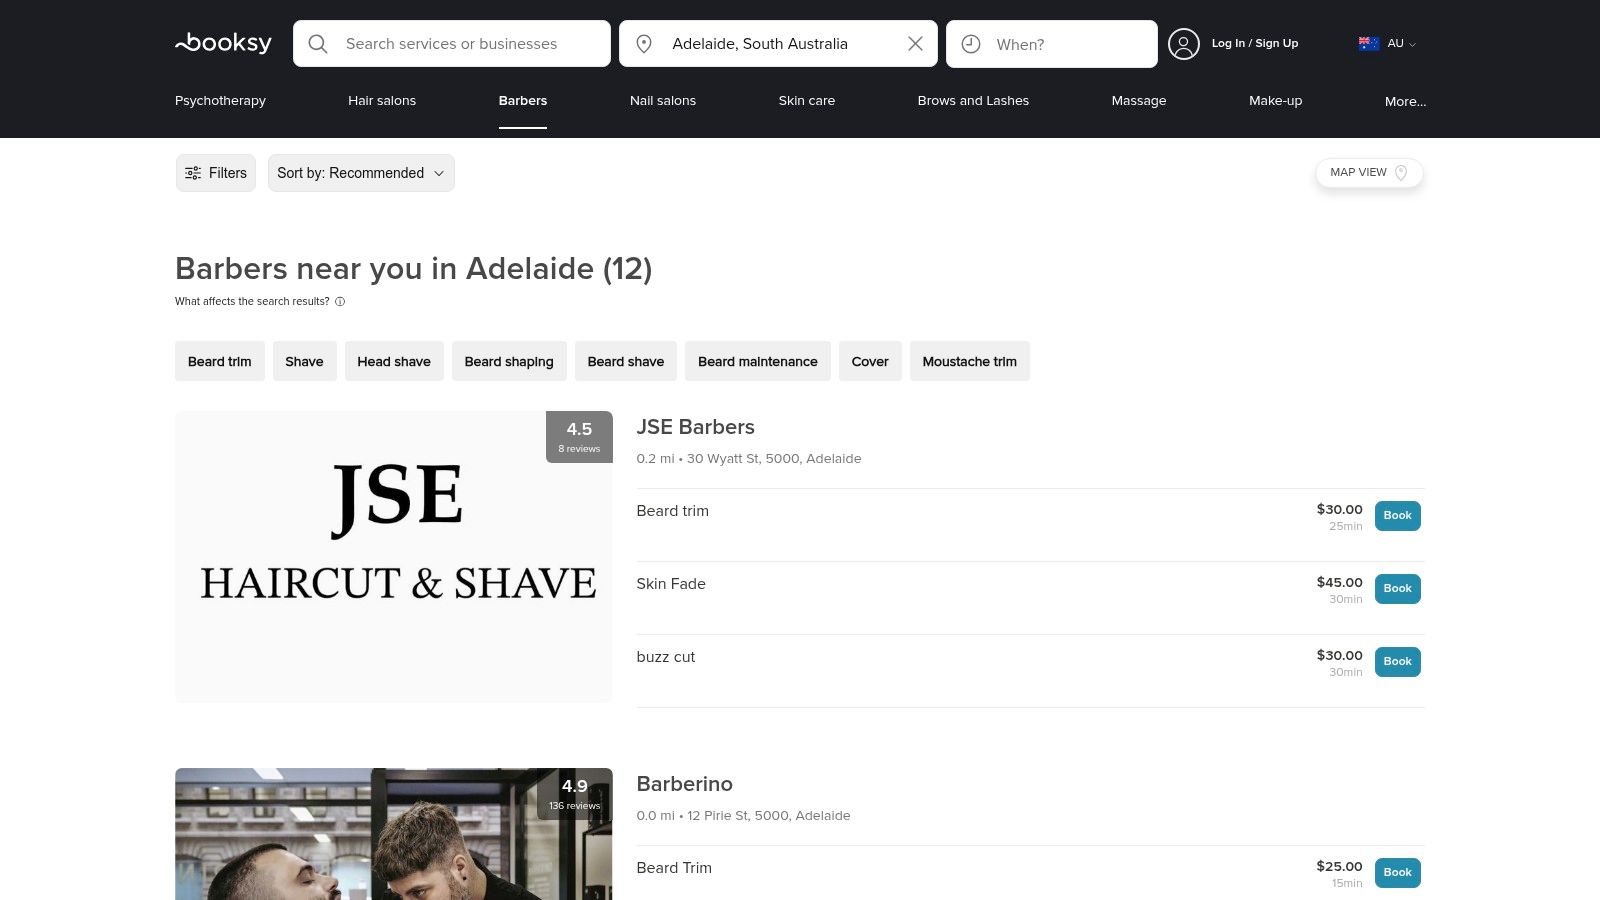The image size is (1600, 900).
Task: Click the 30 Wyatt St address text
Action: (774, 459)
